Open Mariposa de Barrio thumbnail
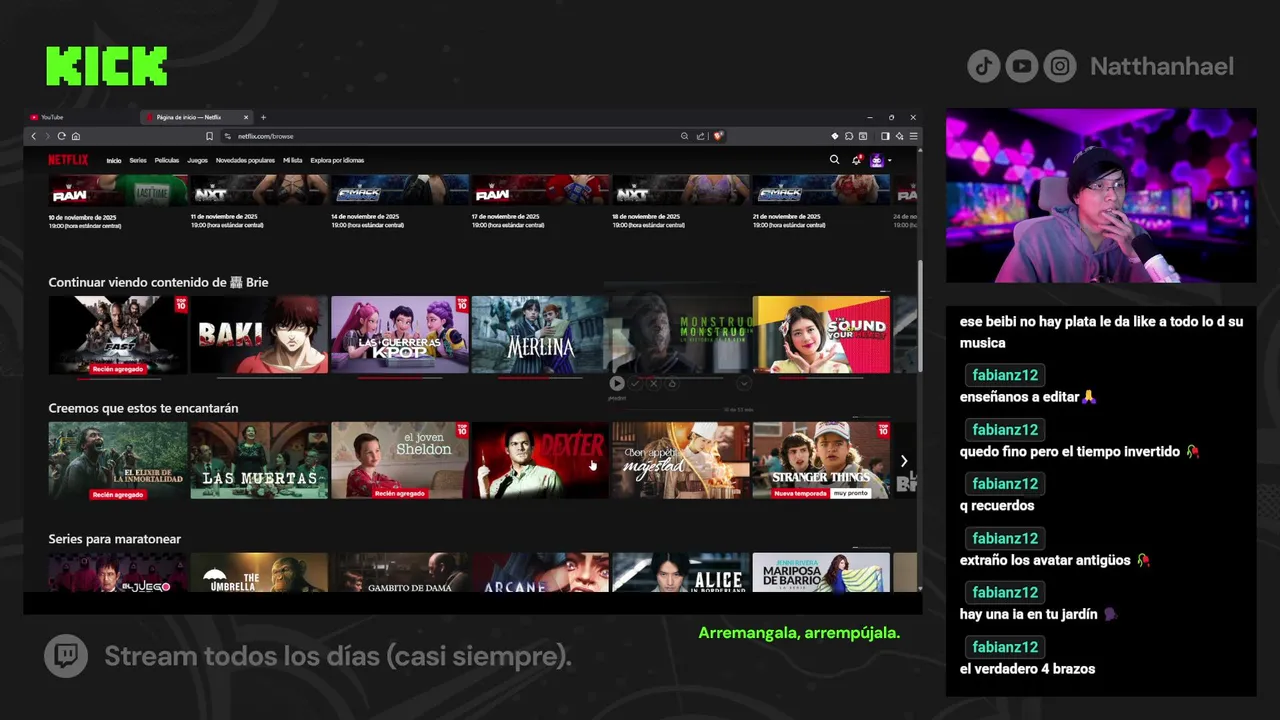Screen dimensions: 1280x720 pos(821,572)
